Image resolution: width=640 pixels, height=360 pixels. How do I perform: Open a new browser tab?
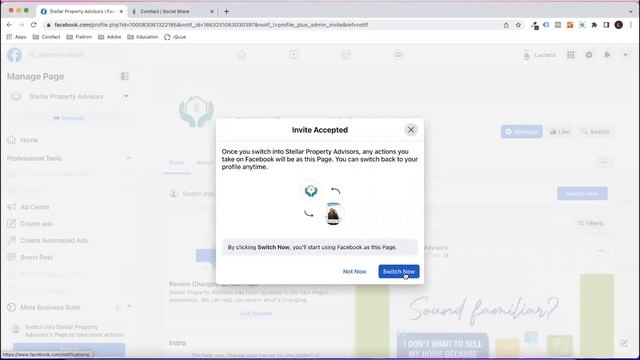[226, 11]
